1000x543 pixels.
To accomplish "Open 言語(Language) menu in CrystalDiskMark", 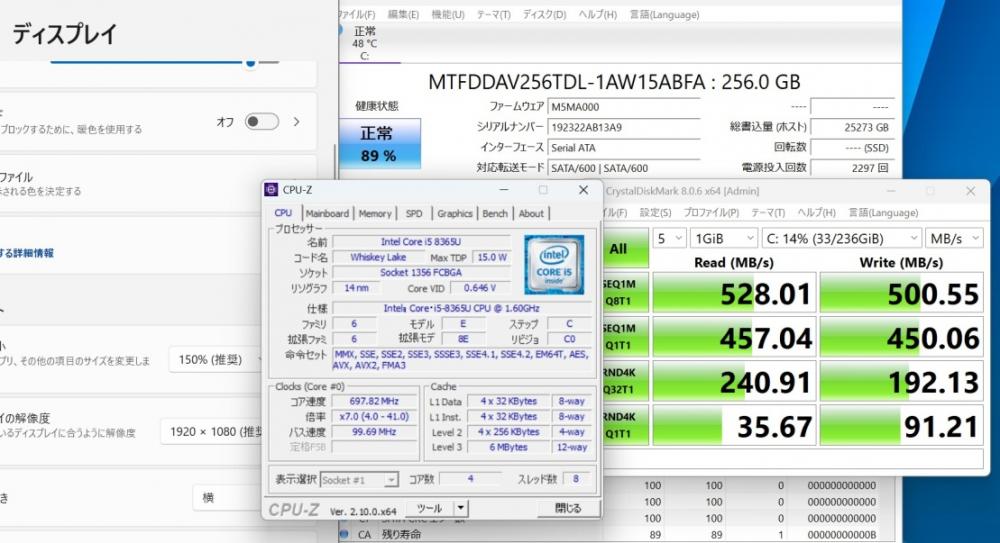I will coord(883,212).
